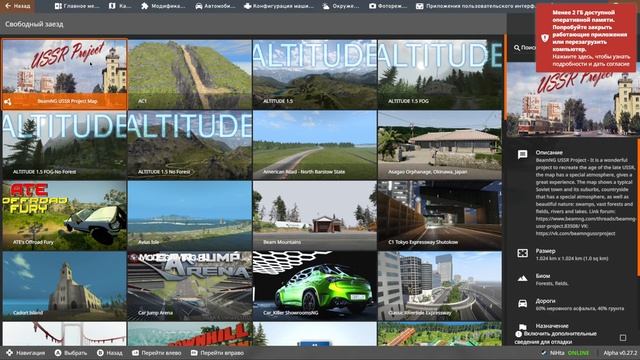This screenshot has width=640, height=360.
Task: Select the Car_Killer ShowroomsNG map
Action: point(315,286)
